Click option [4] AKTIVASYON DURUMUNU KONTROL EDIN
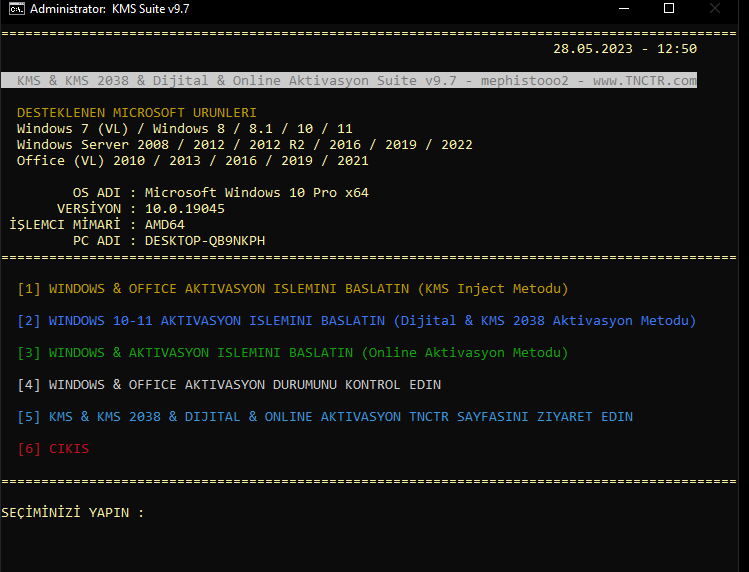Image resolution: width=749 pixels, height=572 pixels. pyautogui.click(x=229, y=385)
